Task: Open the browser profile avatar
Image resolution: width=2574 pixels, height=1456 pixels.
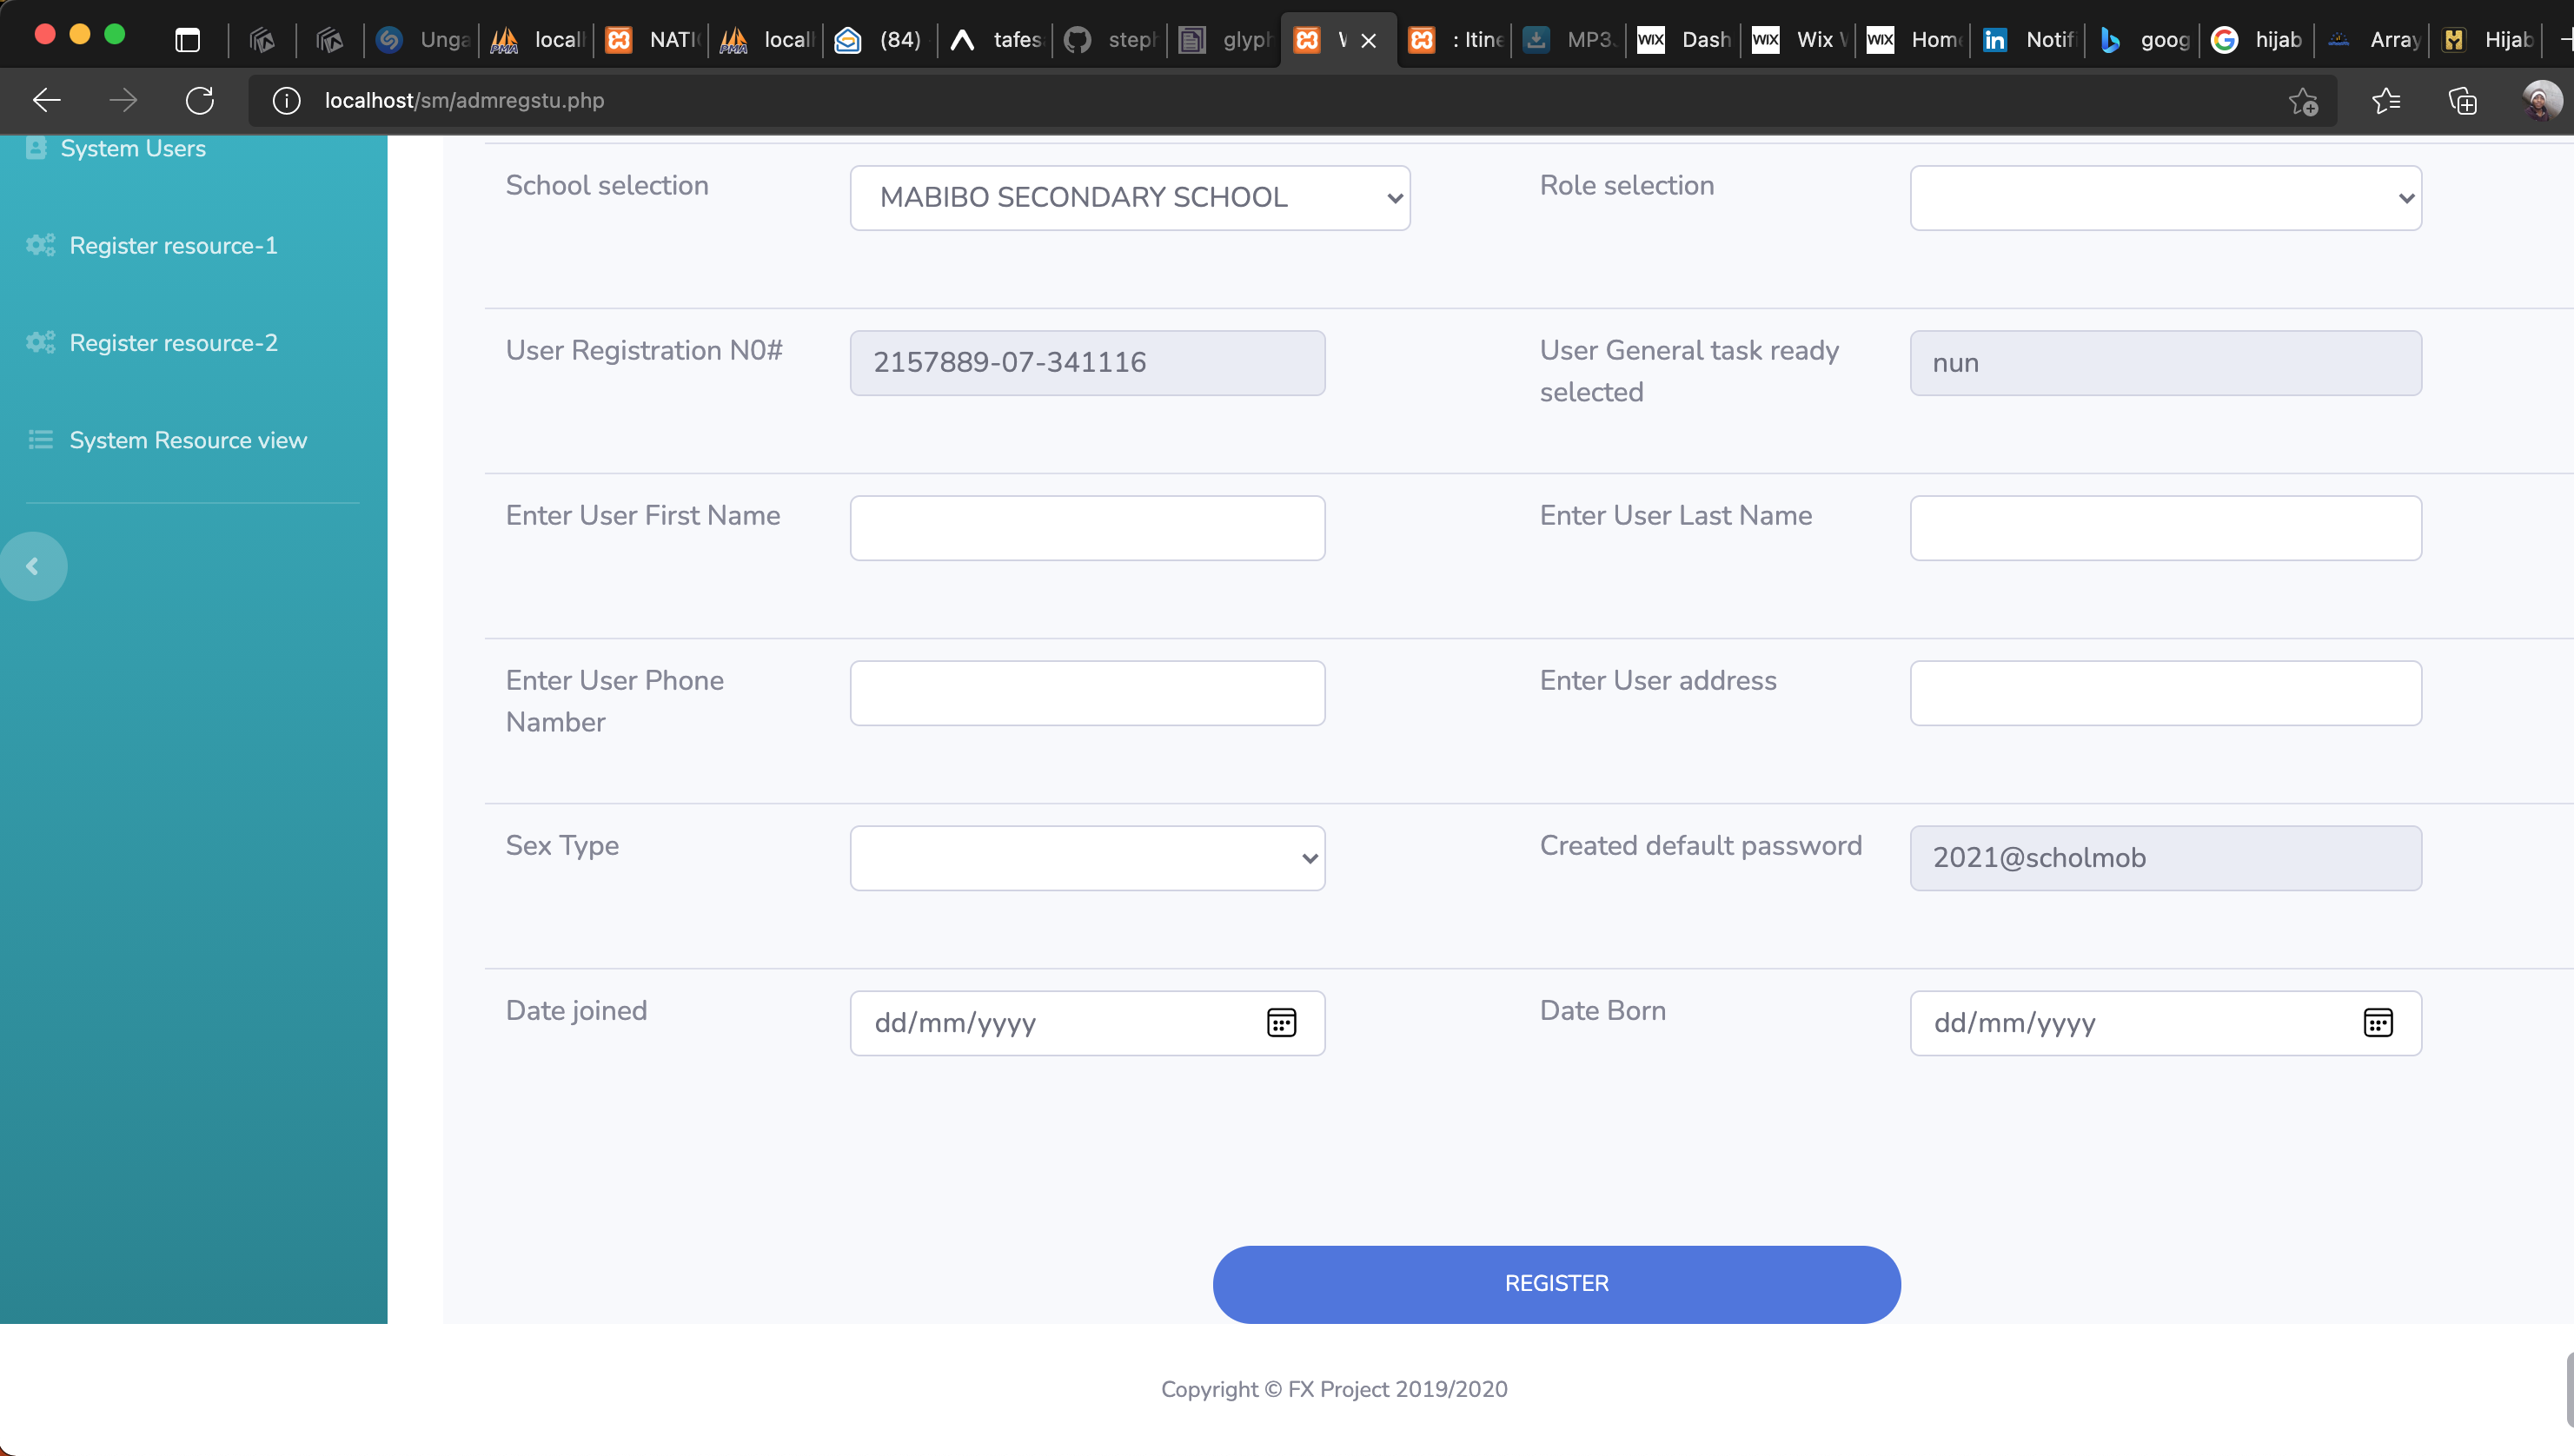Action: click(2541, 100)
